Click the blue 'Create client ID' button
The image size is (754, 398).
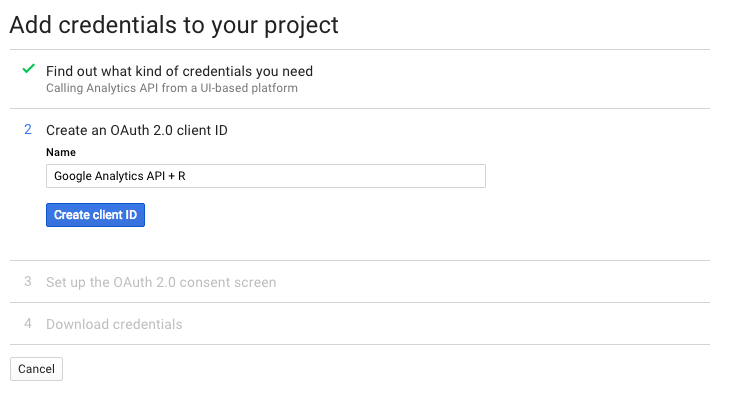(95, 215)
